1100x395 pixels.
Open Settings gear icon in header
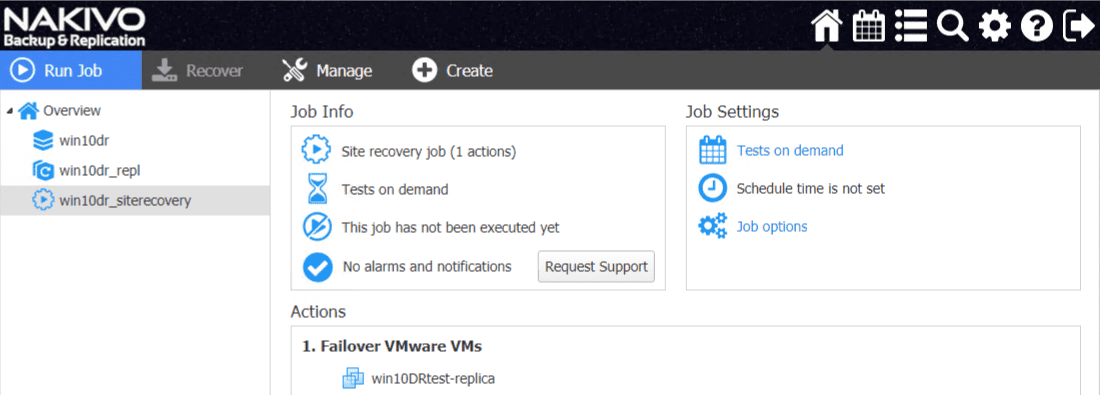point(995,27)
